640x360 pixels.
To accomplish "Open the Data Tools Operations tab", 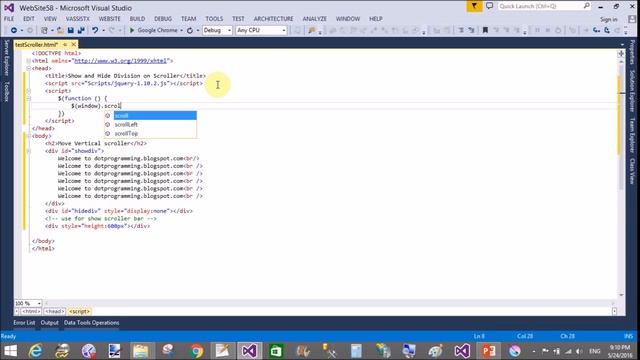I will 91,322.
